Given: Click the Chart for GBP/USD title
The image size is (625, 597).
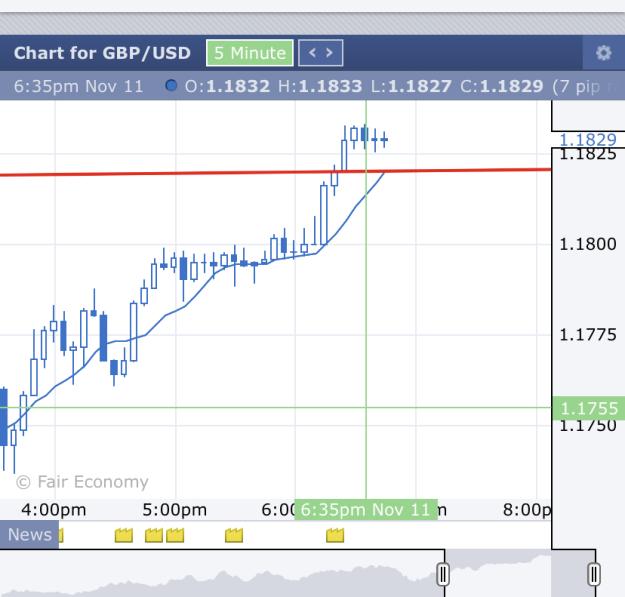Looking at the screenshot, I should tap(102, 53).
